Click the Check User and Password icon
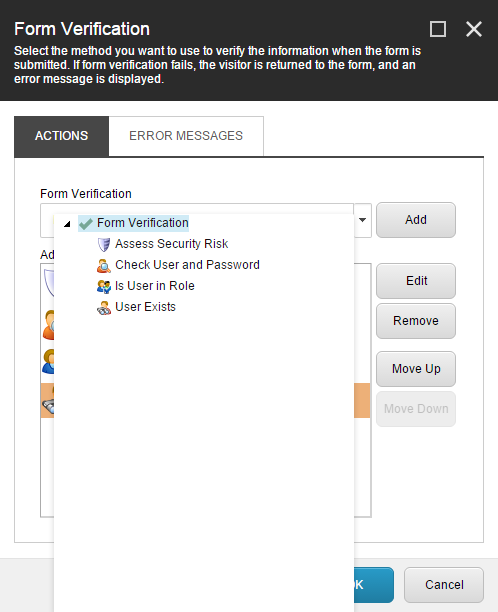The image size is (498, 612). click(x=104, y=265)
